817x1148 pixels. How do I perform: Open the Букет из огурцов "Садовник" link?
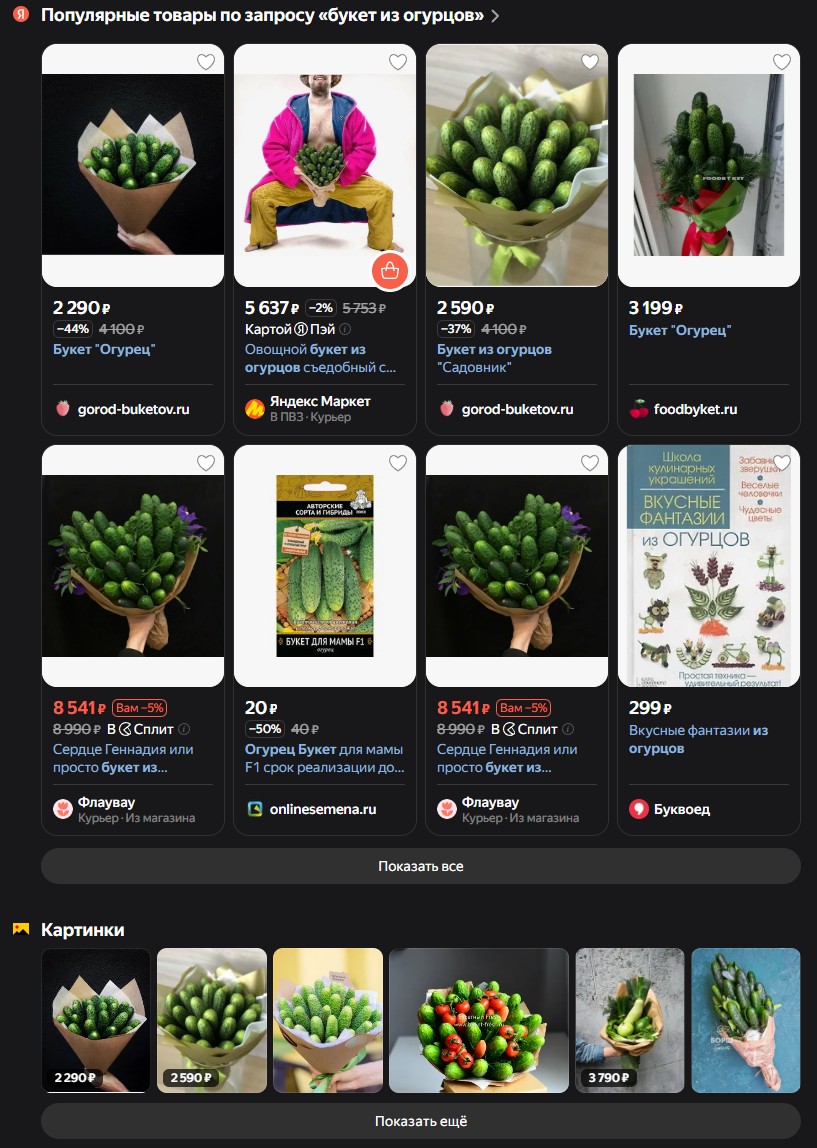[x=494, y=358]
